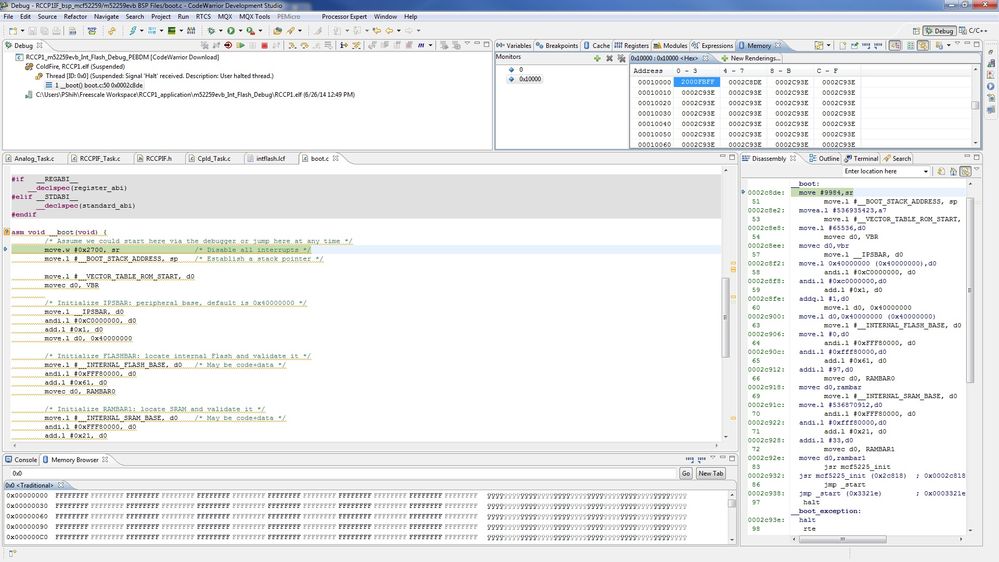The image size is (999, 562).
Task: Remove all memory monitors with double-X icon
Action: 621,58
